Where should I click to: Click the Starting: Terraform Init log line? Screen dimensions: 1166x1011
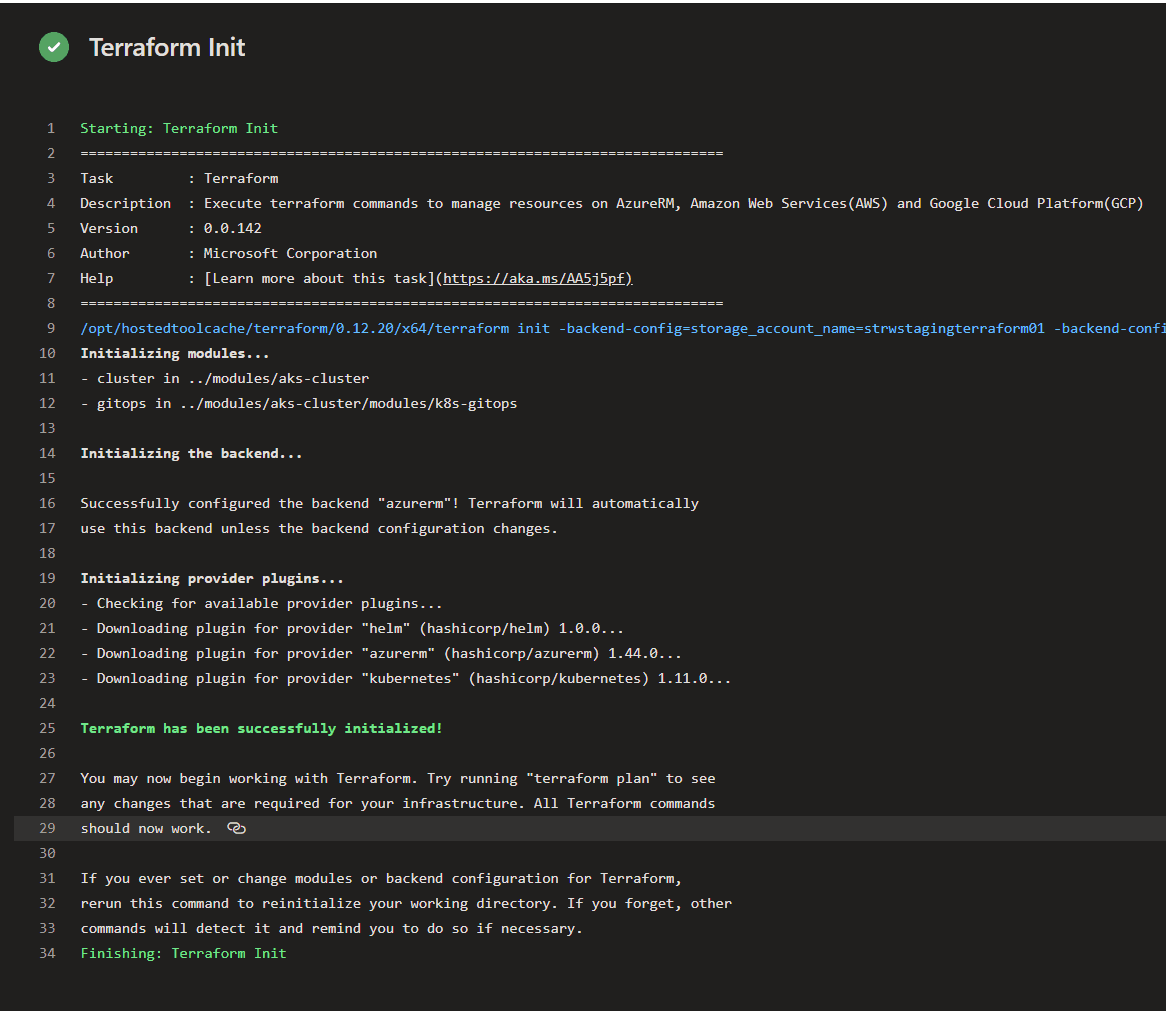[178, 128]
